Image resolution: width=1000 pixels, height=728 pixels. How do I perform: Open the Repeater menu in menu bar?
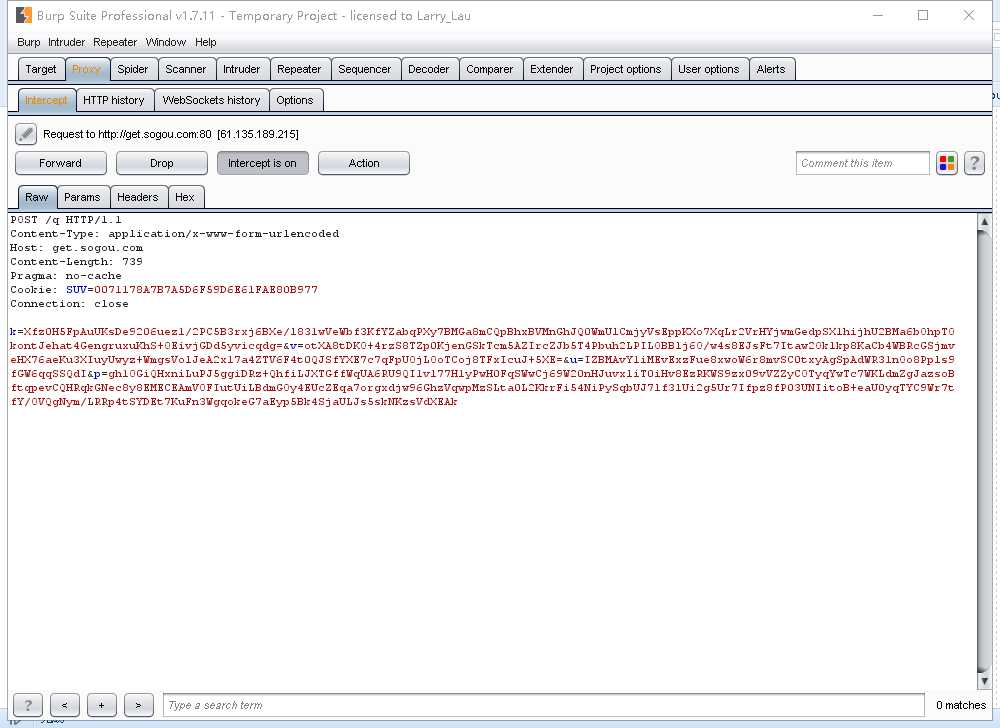point(115,42)
